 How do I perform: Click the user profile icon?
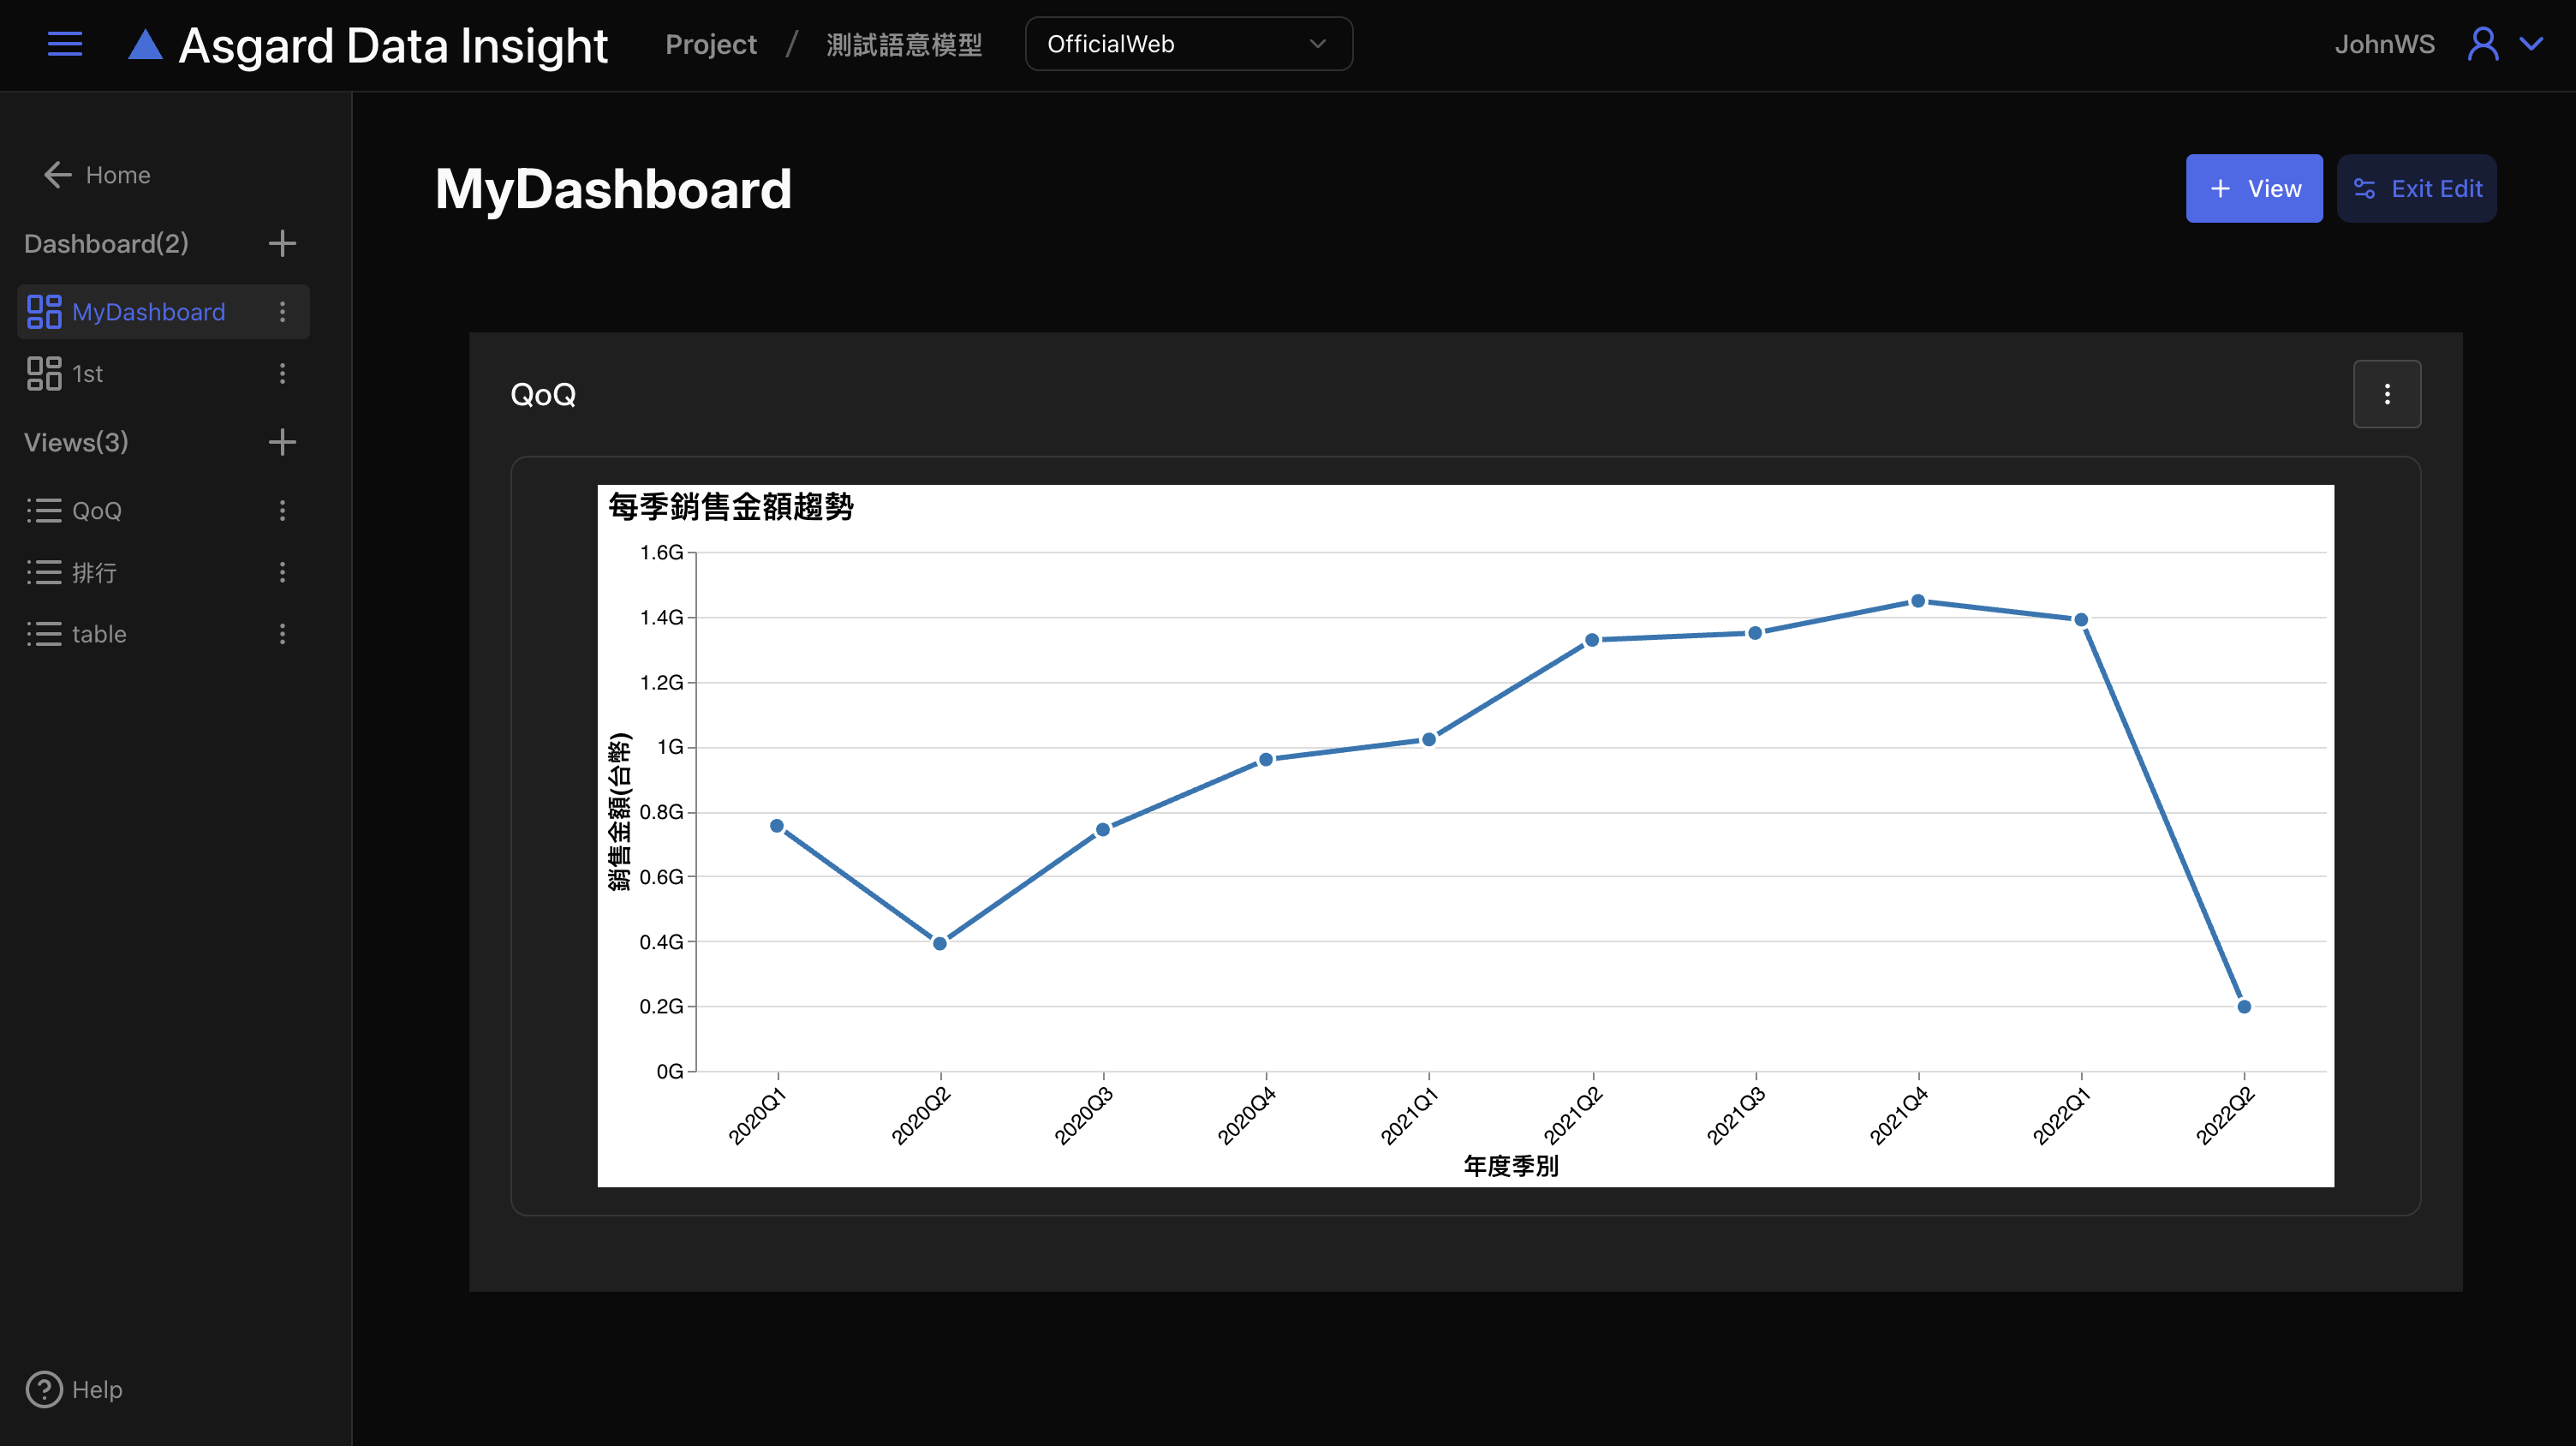(x=2482, y=44)
